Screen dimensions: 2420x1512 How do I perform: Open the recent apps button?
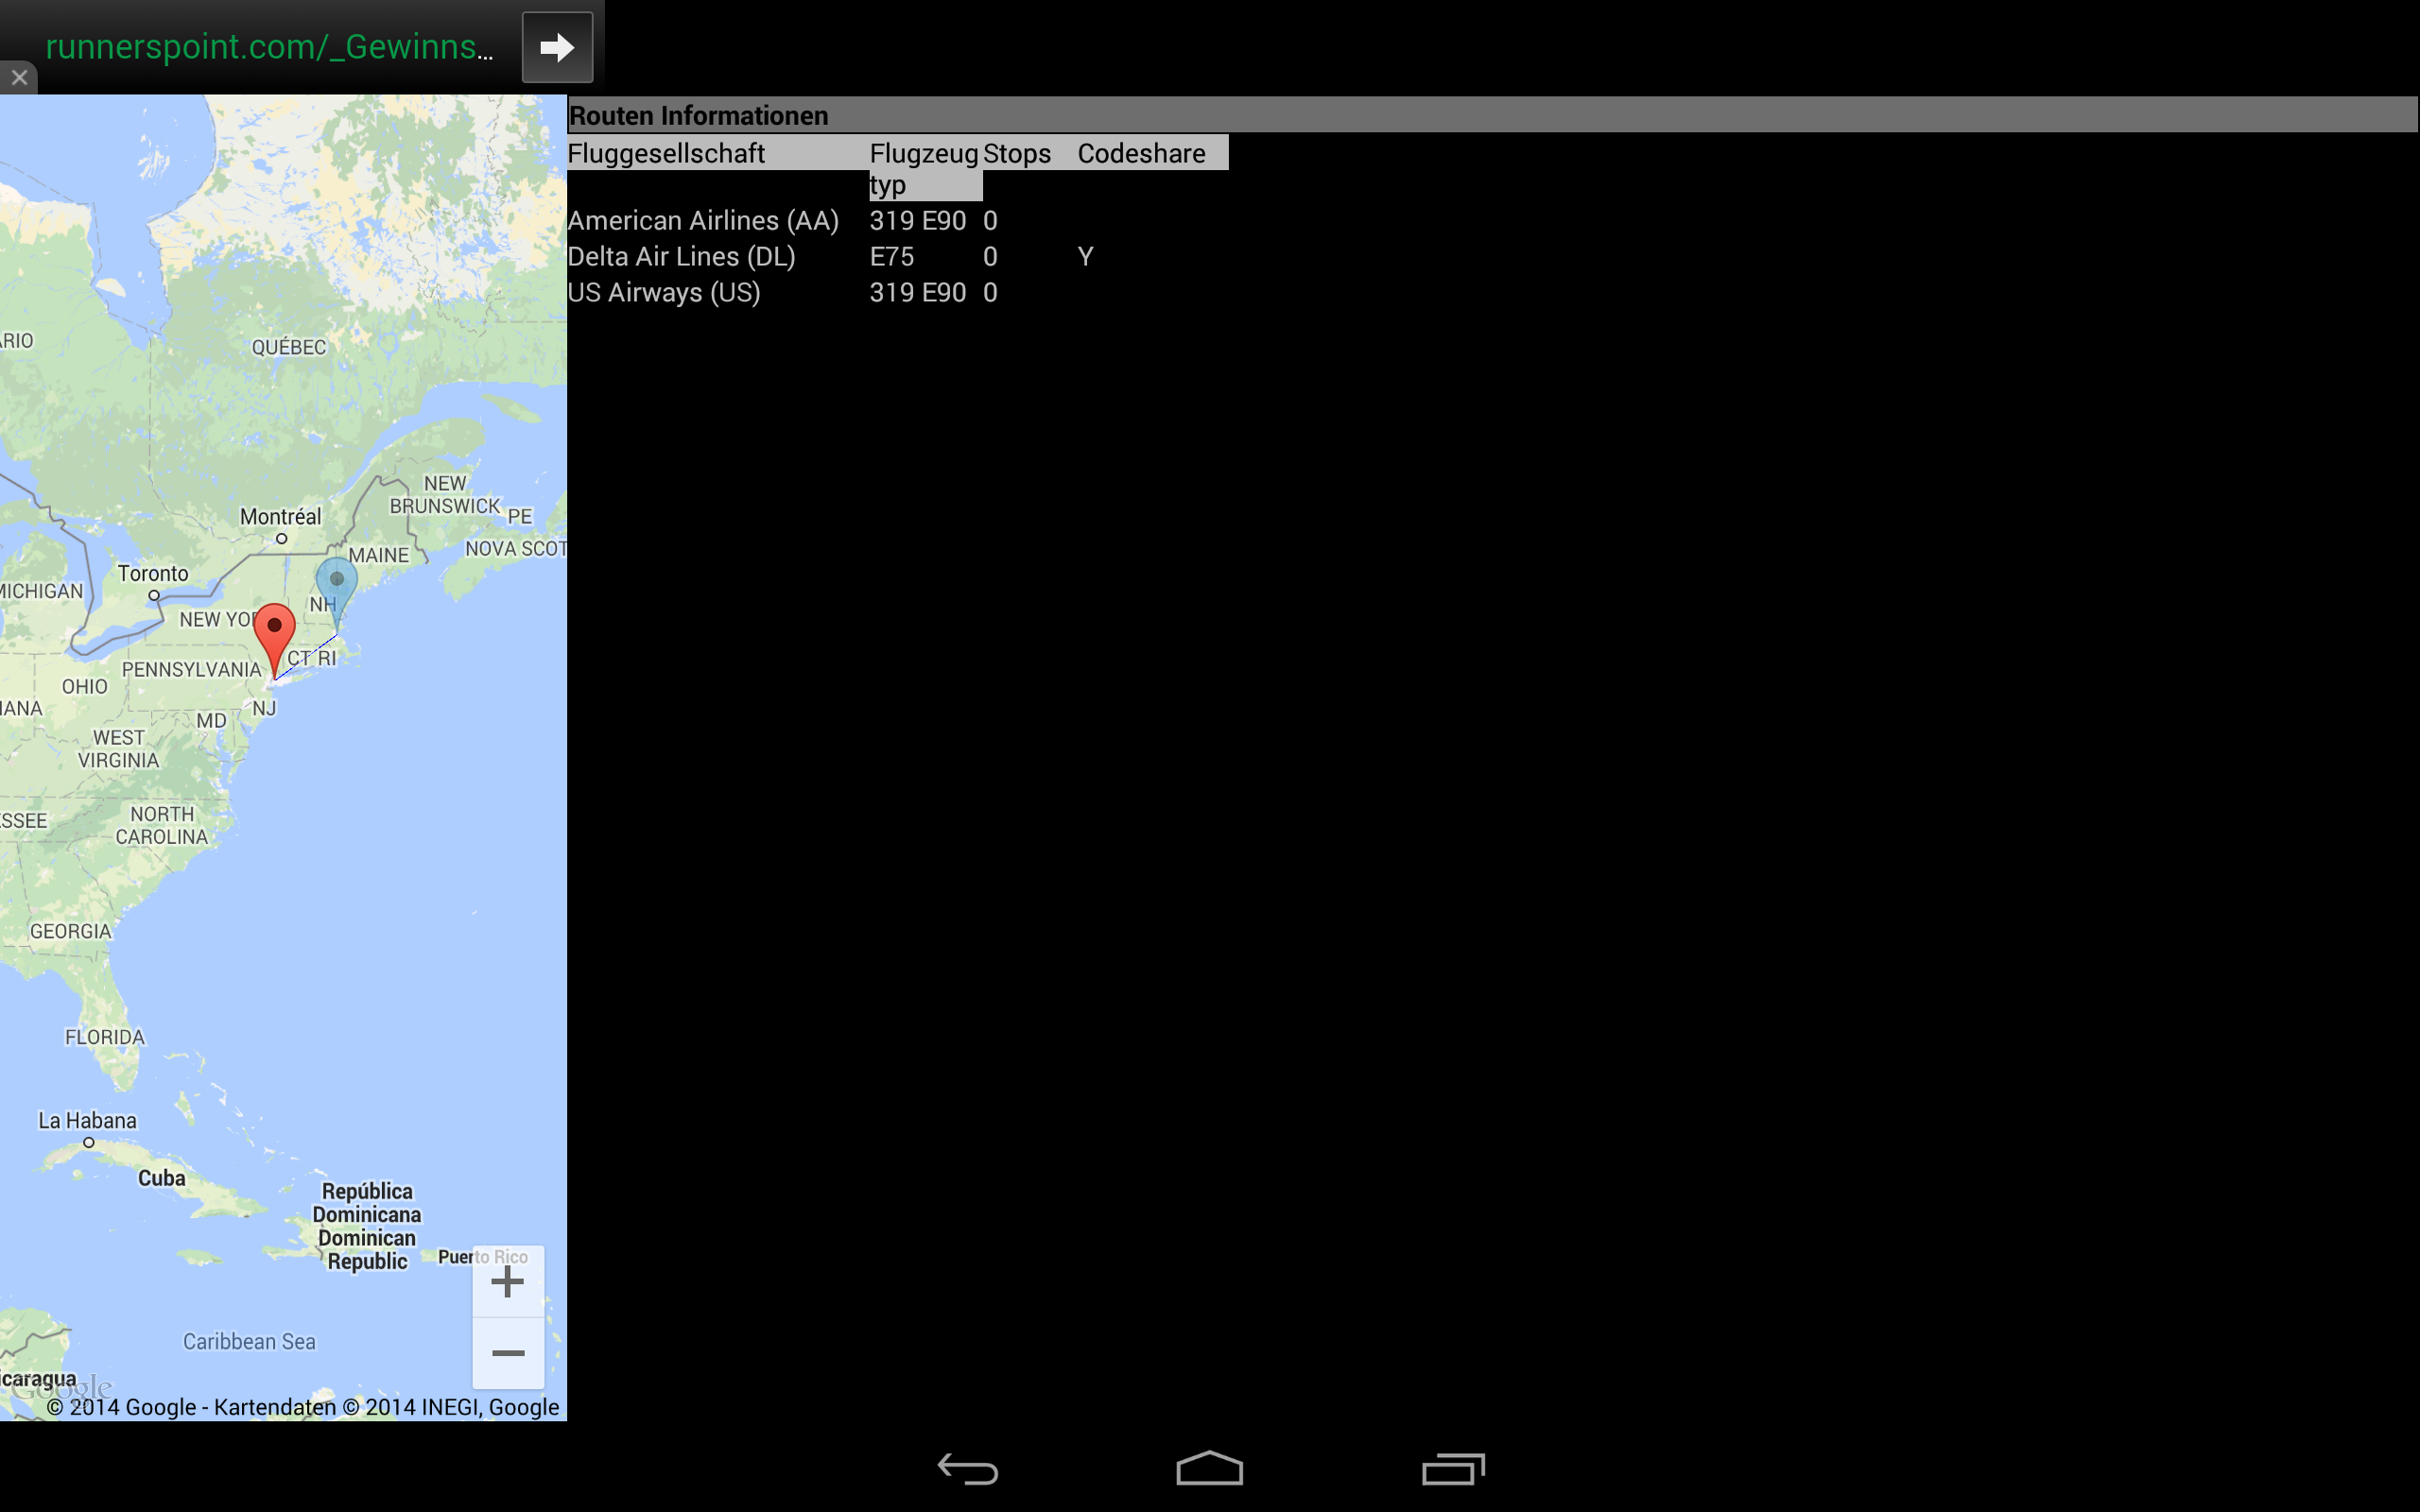tap(1452, 1468)
